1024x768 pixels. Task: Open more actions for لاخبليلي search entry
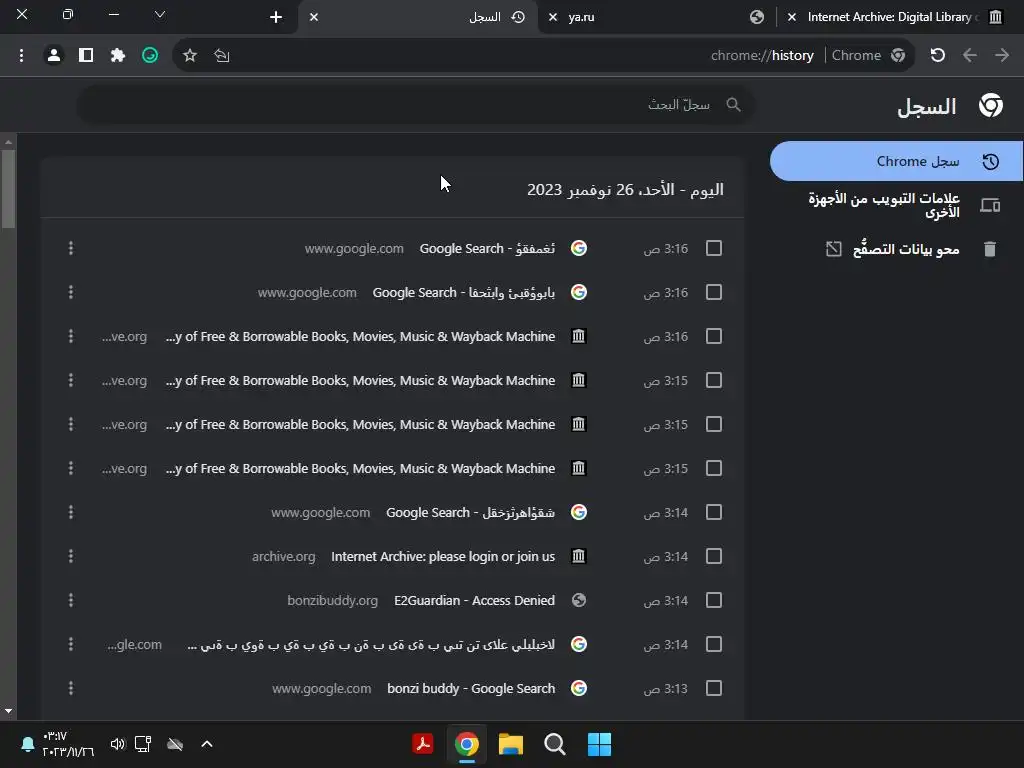[71, 645]
